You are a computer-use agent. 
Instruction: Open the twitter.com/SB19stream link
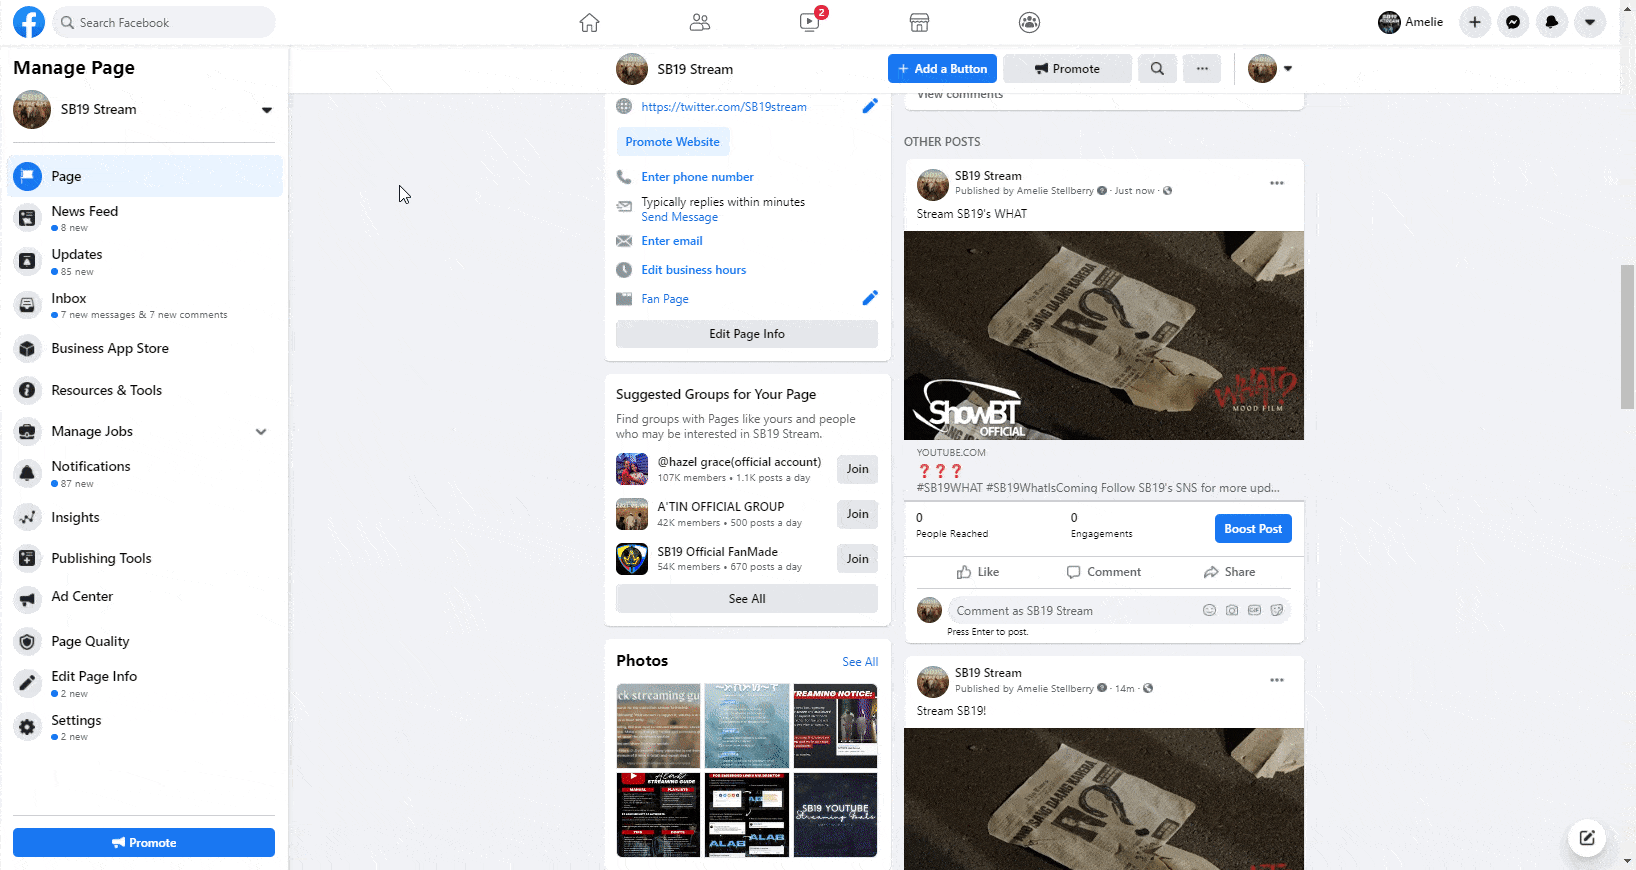click(x=724, y=107)
